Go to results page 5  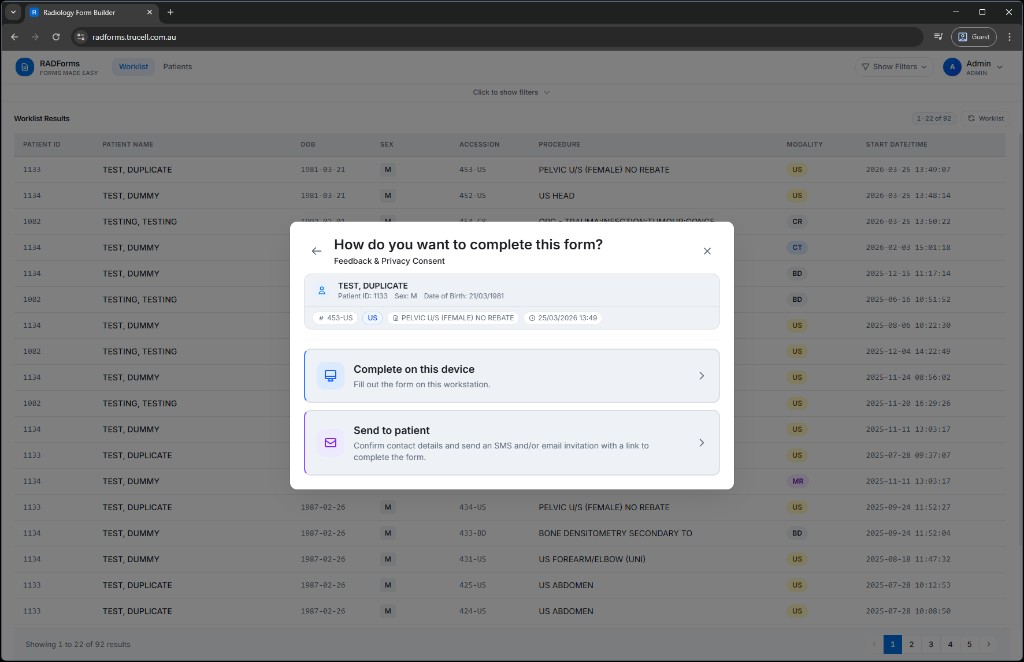pyautogui.click(x=969, y=644)
